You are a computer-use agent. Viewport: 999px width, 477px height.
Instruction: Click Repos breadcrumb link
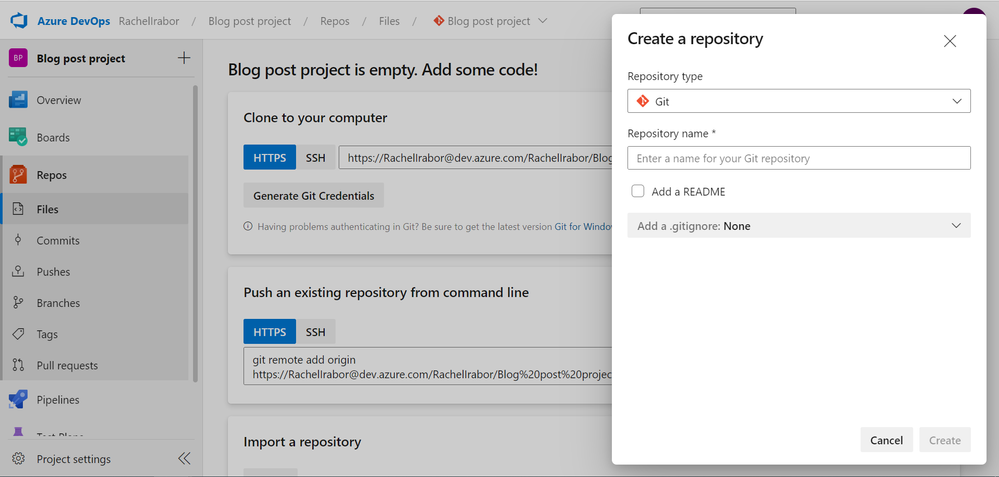tap(335, 20)
